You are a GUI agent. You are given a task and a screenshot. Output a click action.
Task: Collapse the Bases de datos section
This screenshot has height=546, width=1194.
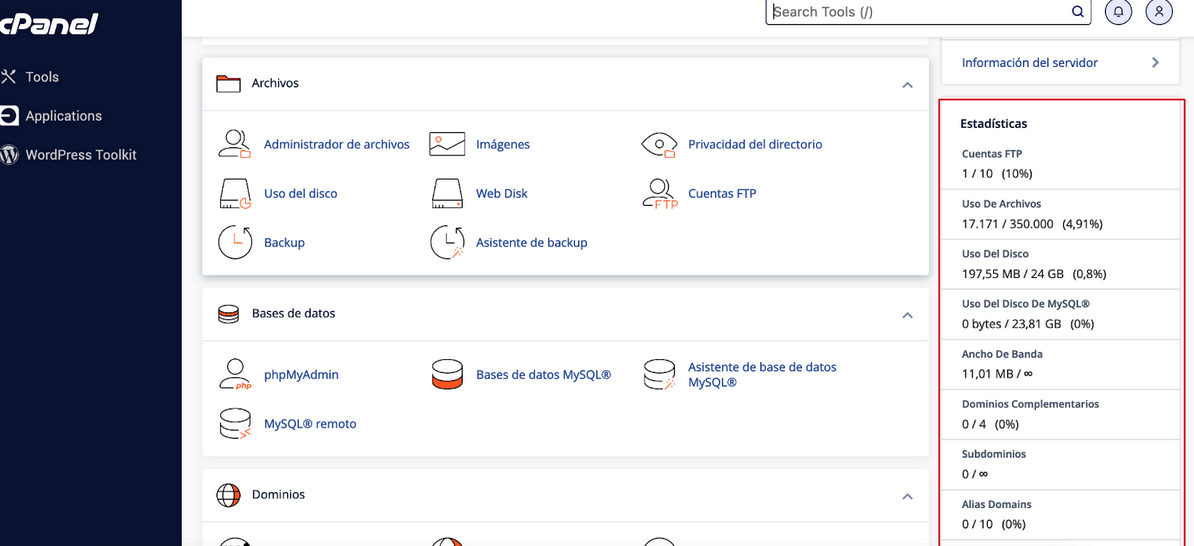[907, 315]
